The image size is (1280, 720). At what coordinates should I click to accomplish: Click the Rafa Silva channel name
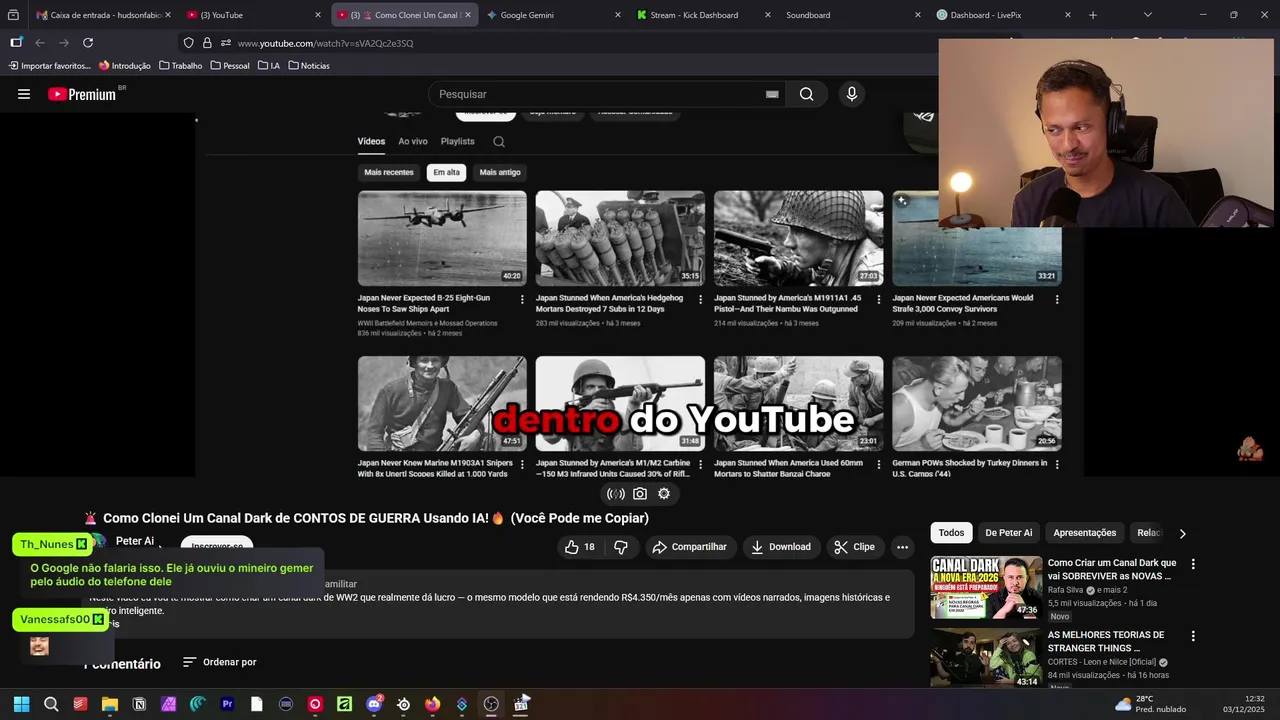click(1066, 590)
